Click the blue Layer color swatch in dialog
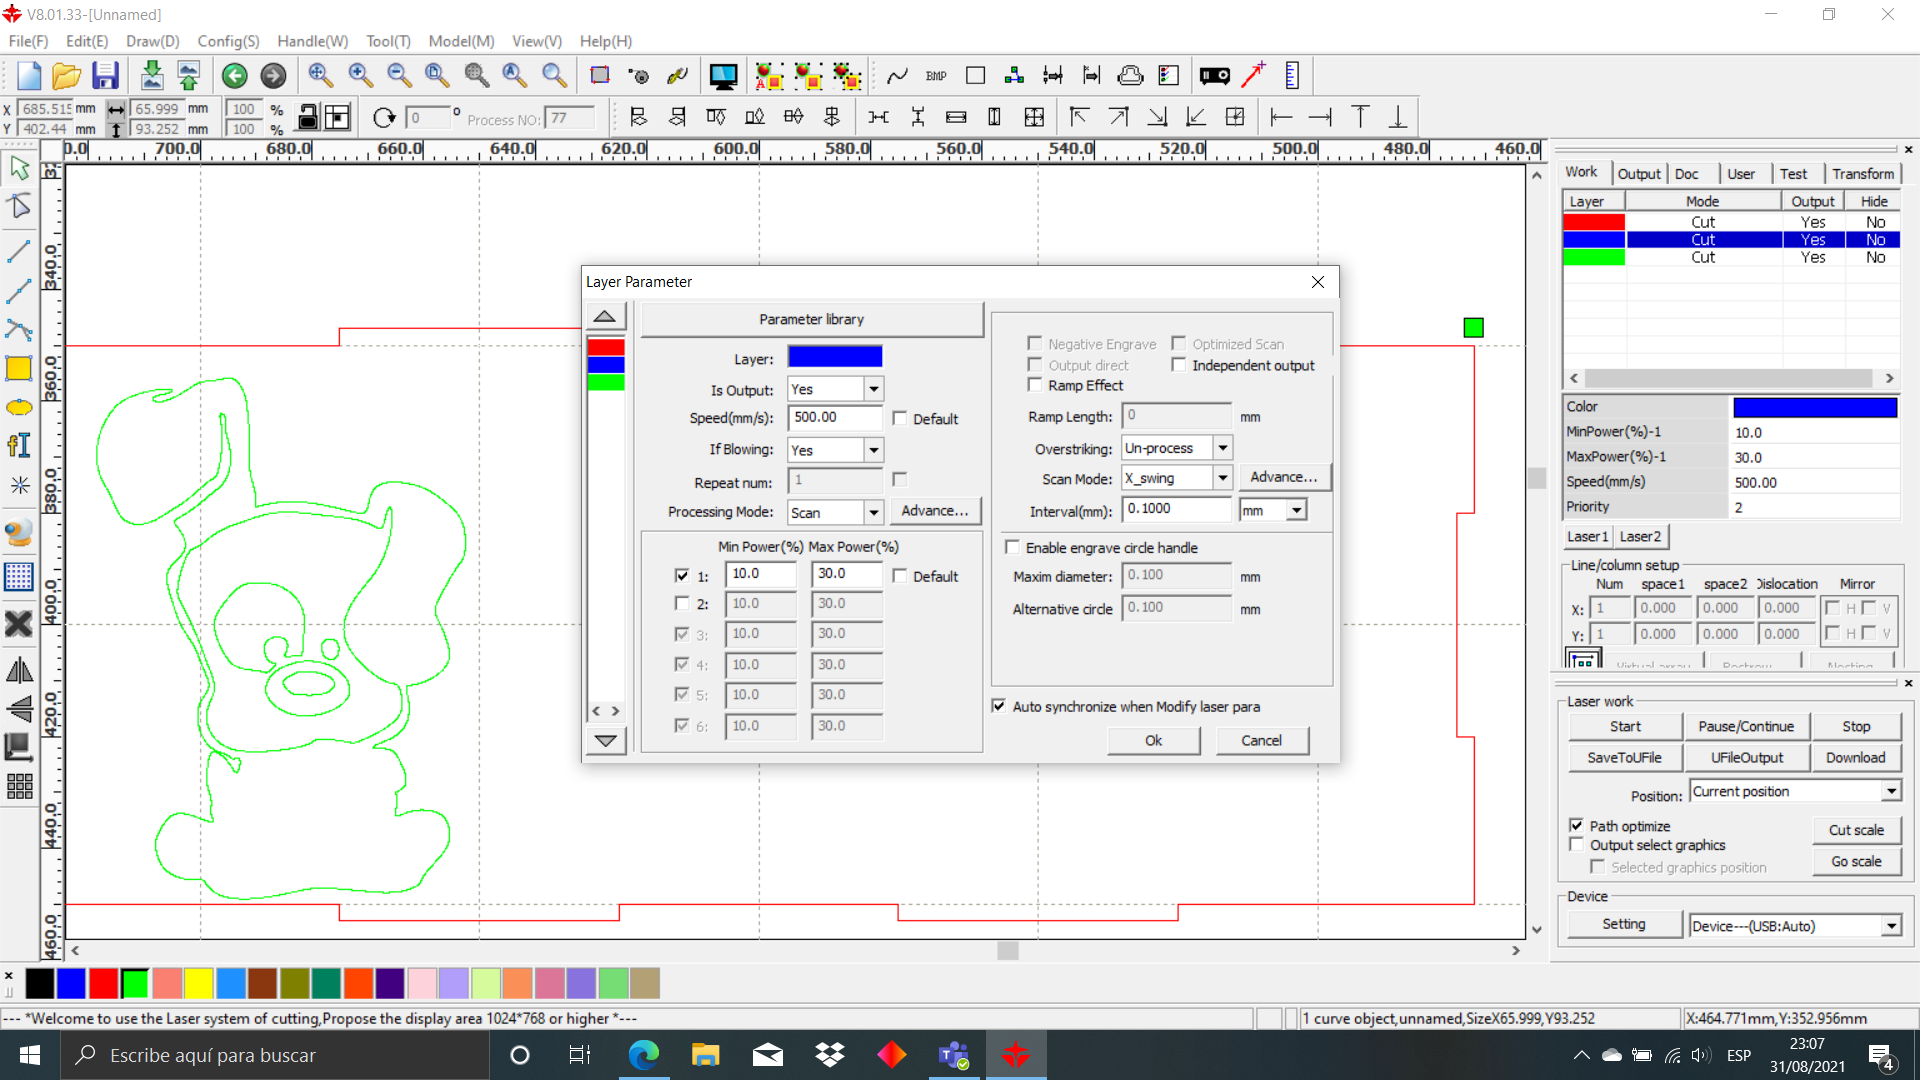 (x=835, y=357)
